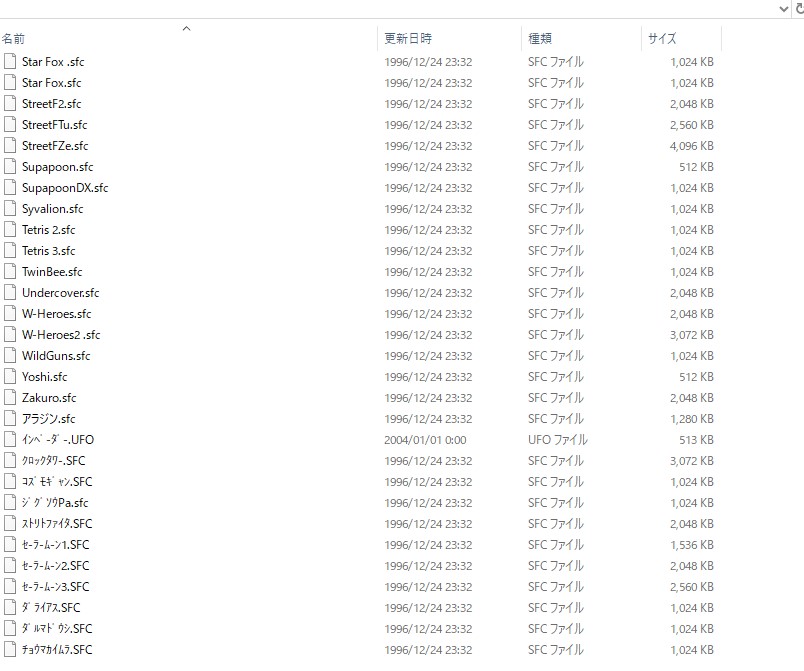The image size is (804, 671).
Task: Click the file icon beside Undercover.sfc
Action: [x=10, y=293]
